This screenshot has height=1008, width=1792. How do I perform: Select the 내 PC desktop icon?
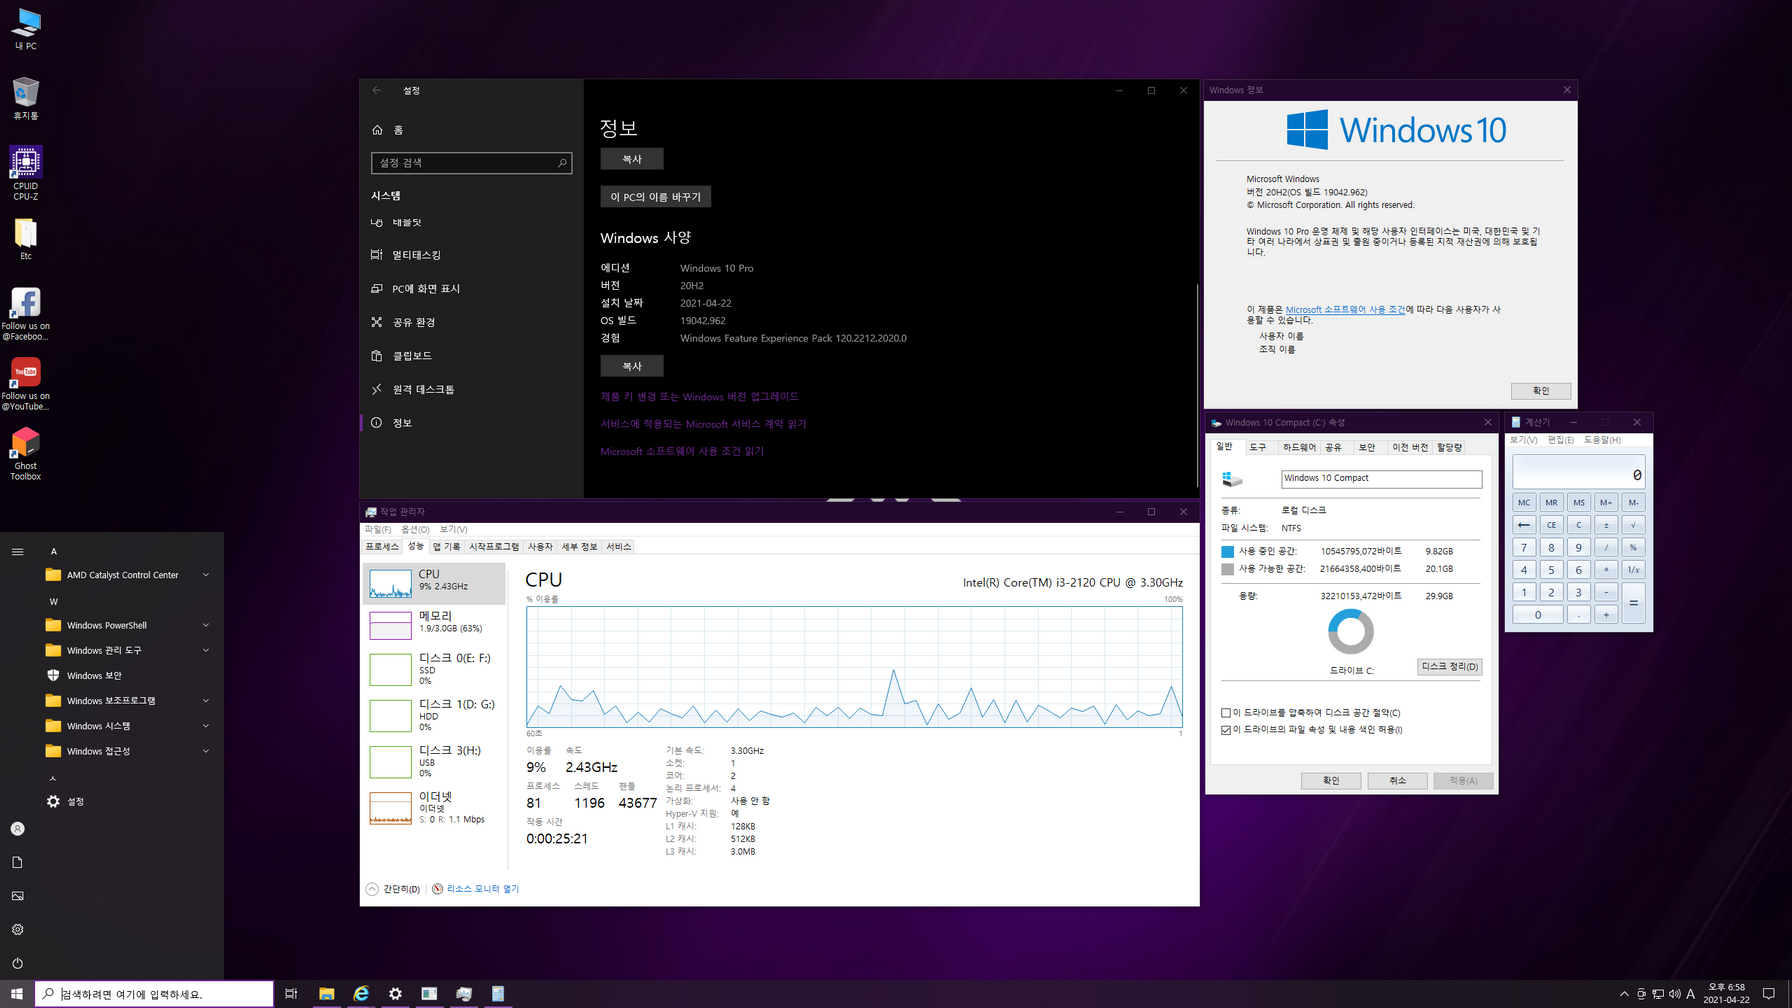[25, 29]
